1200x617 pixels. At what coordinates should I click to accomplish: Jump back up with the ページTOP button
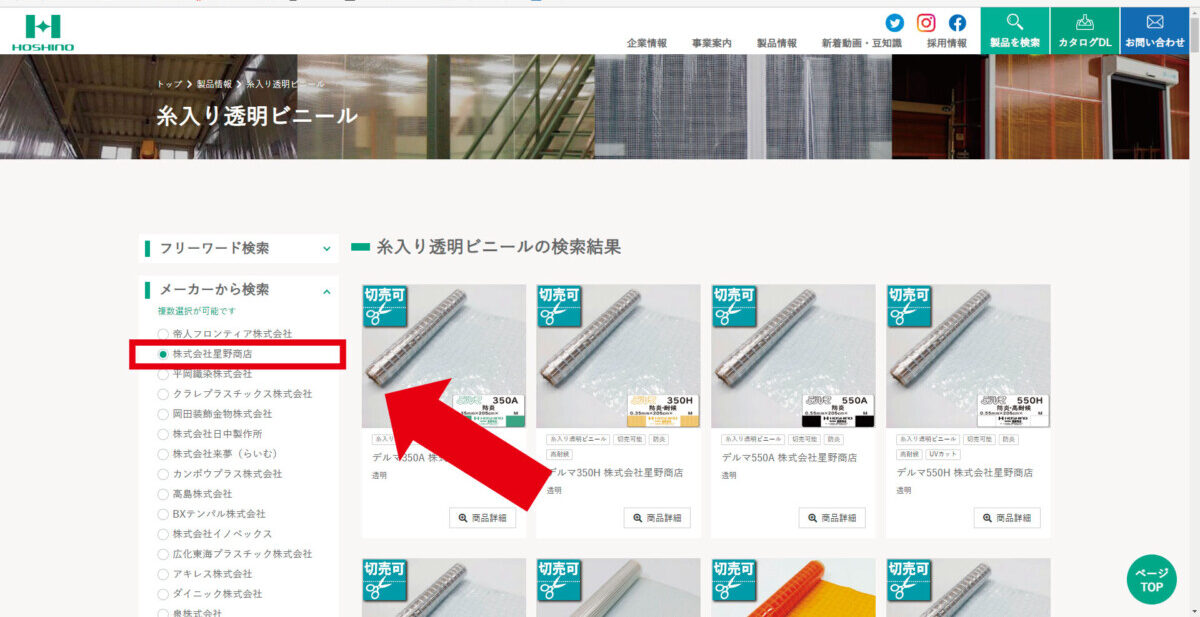pos(1151,579)
